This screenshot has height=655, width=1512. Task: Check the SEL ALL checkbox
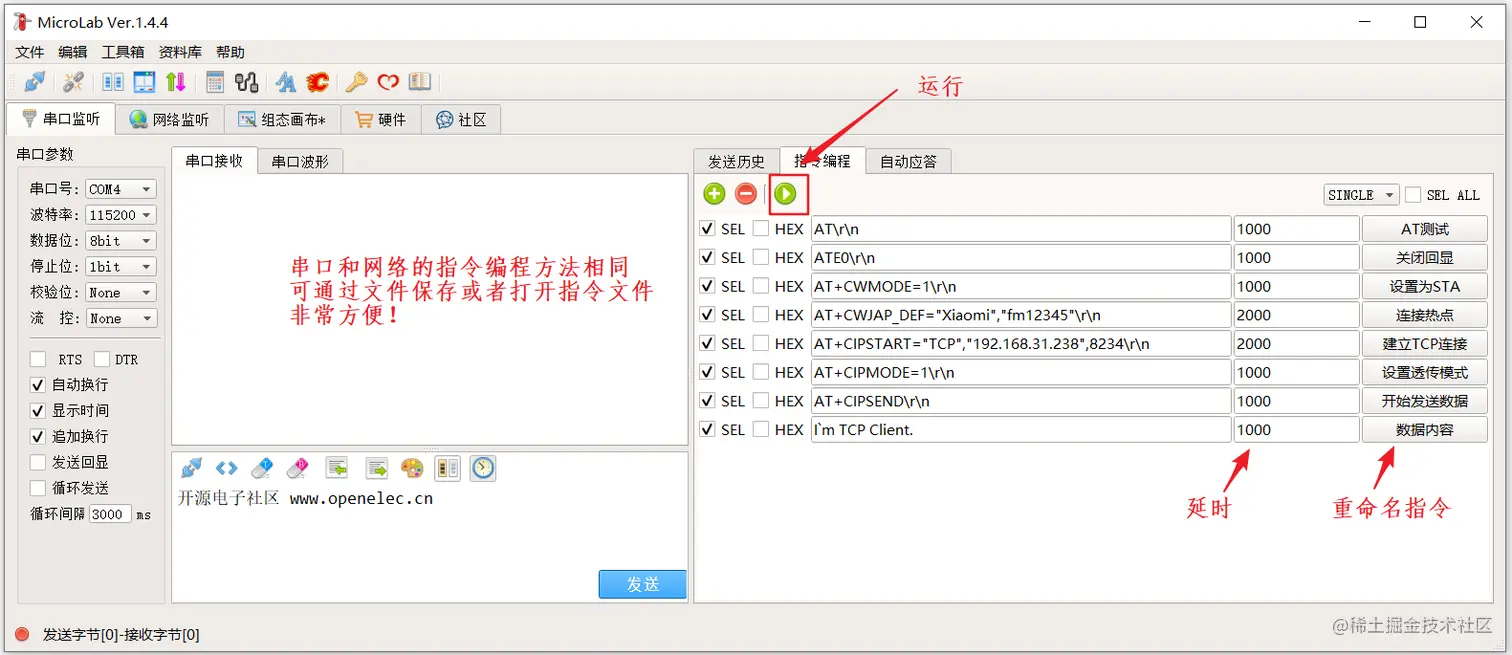pos(1413,195)
